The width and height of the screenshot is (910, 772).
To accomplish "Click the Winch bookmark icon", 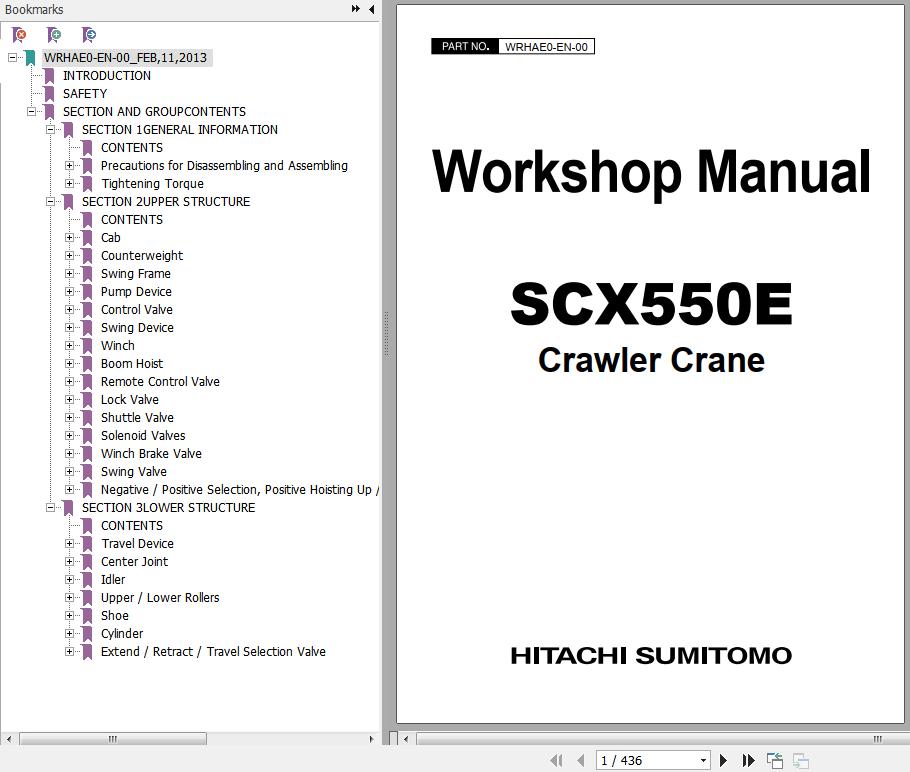I will click(87, 345).
